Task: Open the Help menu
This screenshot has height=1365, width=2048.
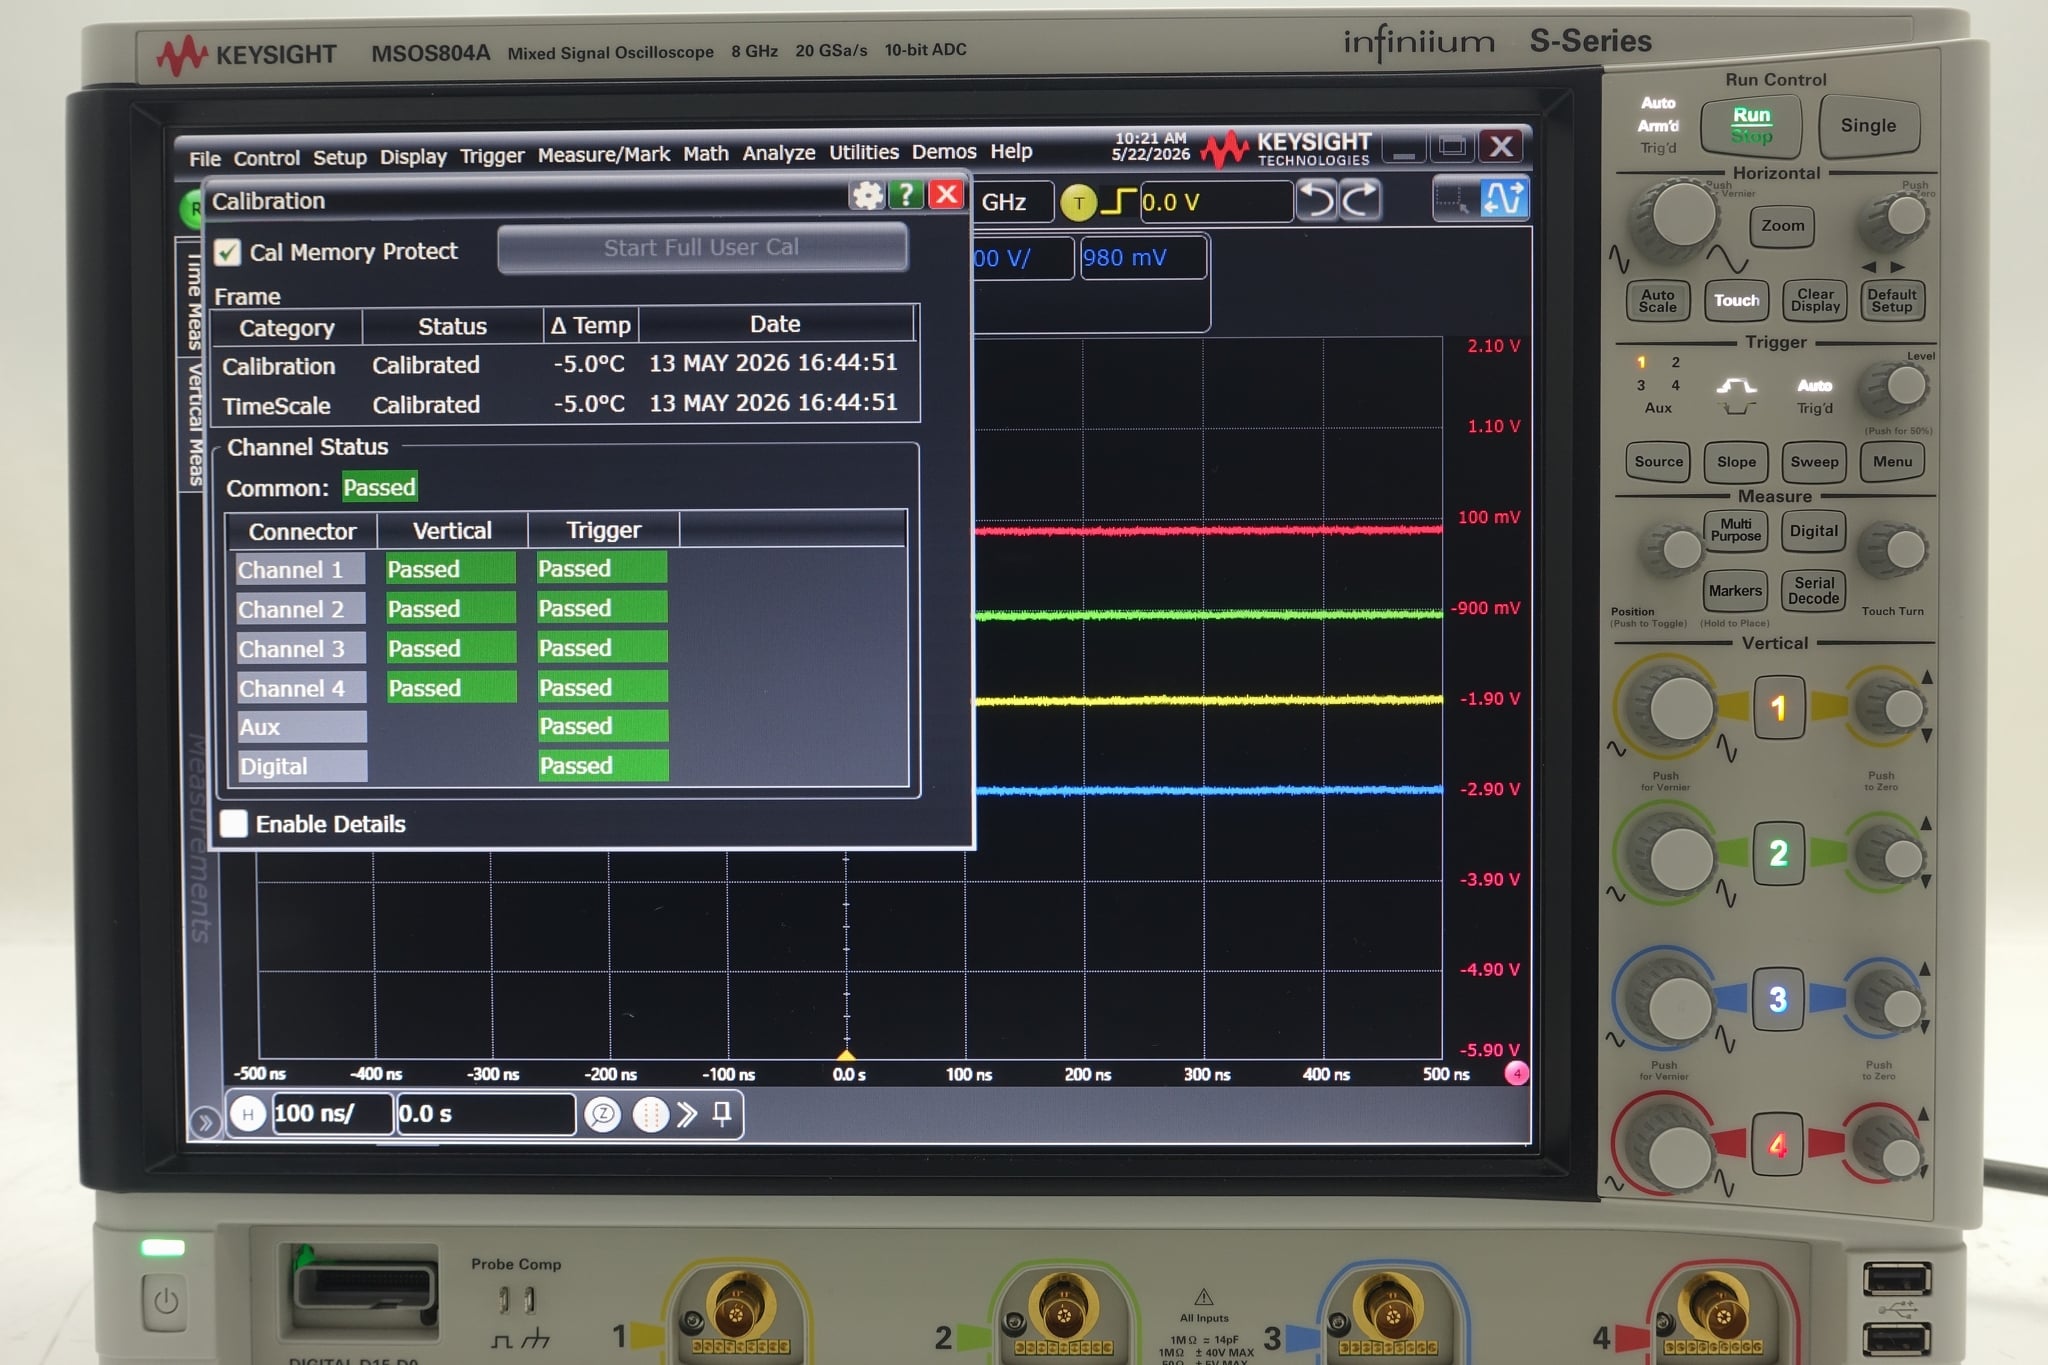Action: pyautogui.click(x=1011, y=151)
